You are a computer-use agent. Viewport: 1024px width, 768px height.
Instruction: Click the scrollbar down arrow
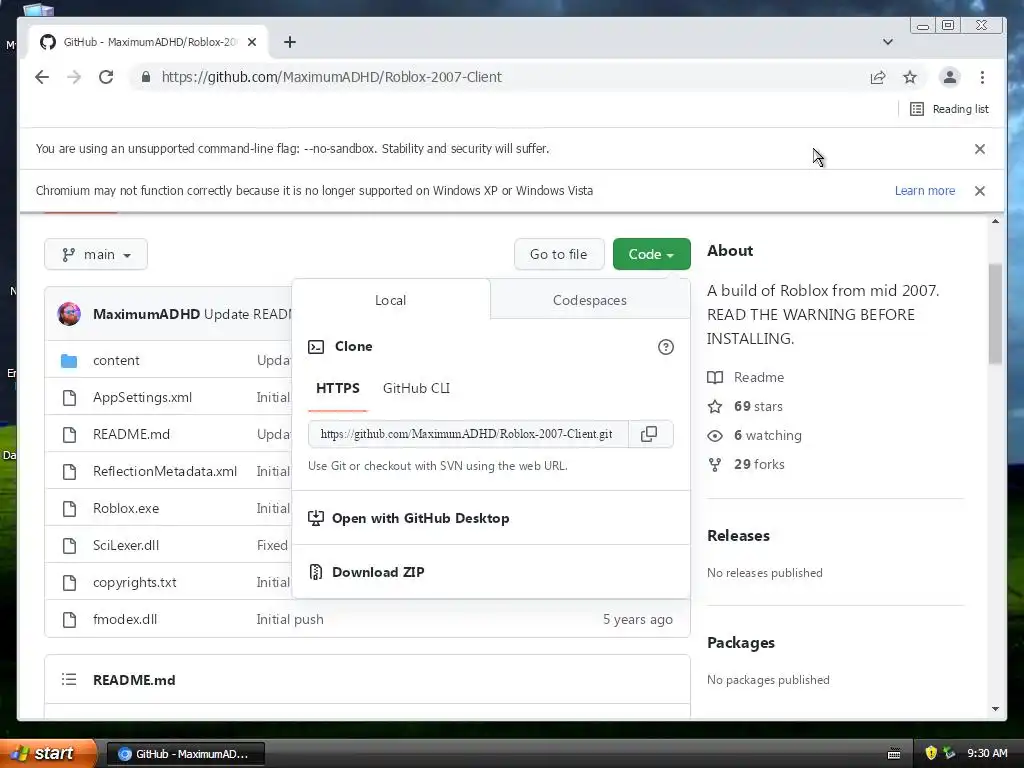(995, 709)
